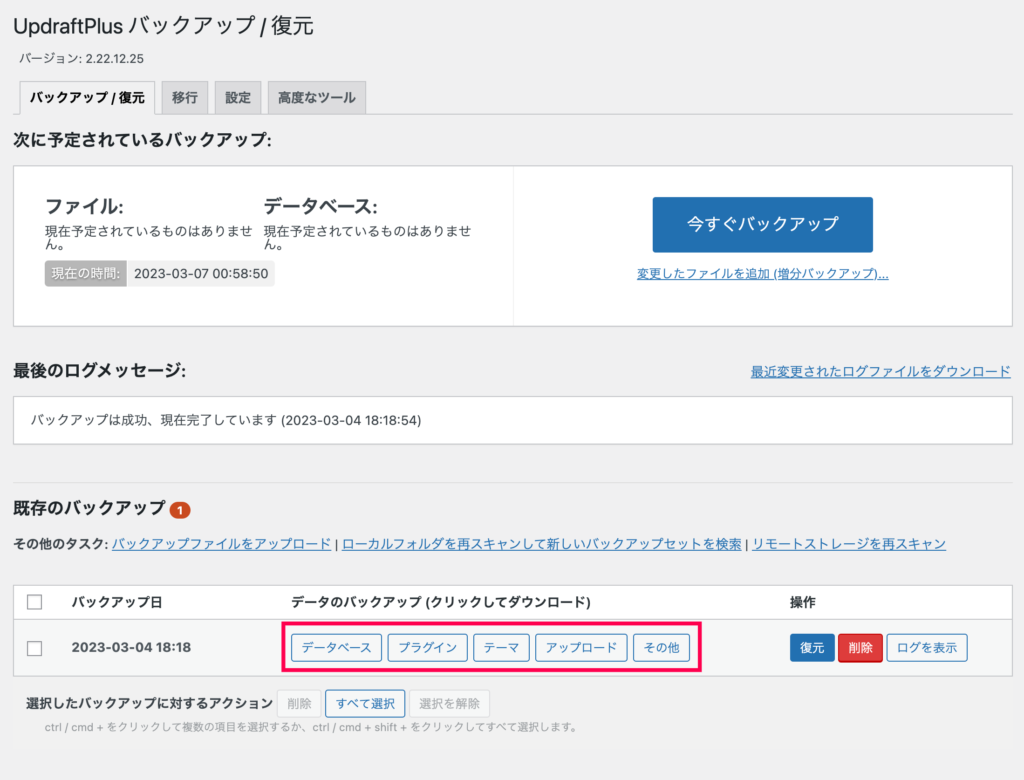Clear selection with 選択を解除
Screen dimensions: 1024x780
click(449, 704)
